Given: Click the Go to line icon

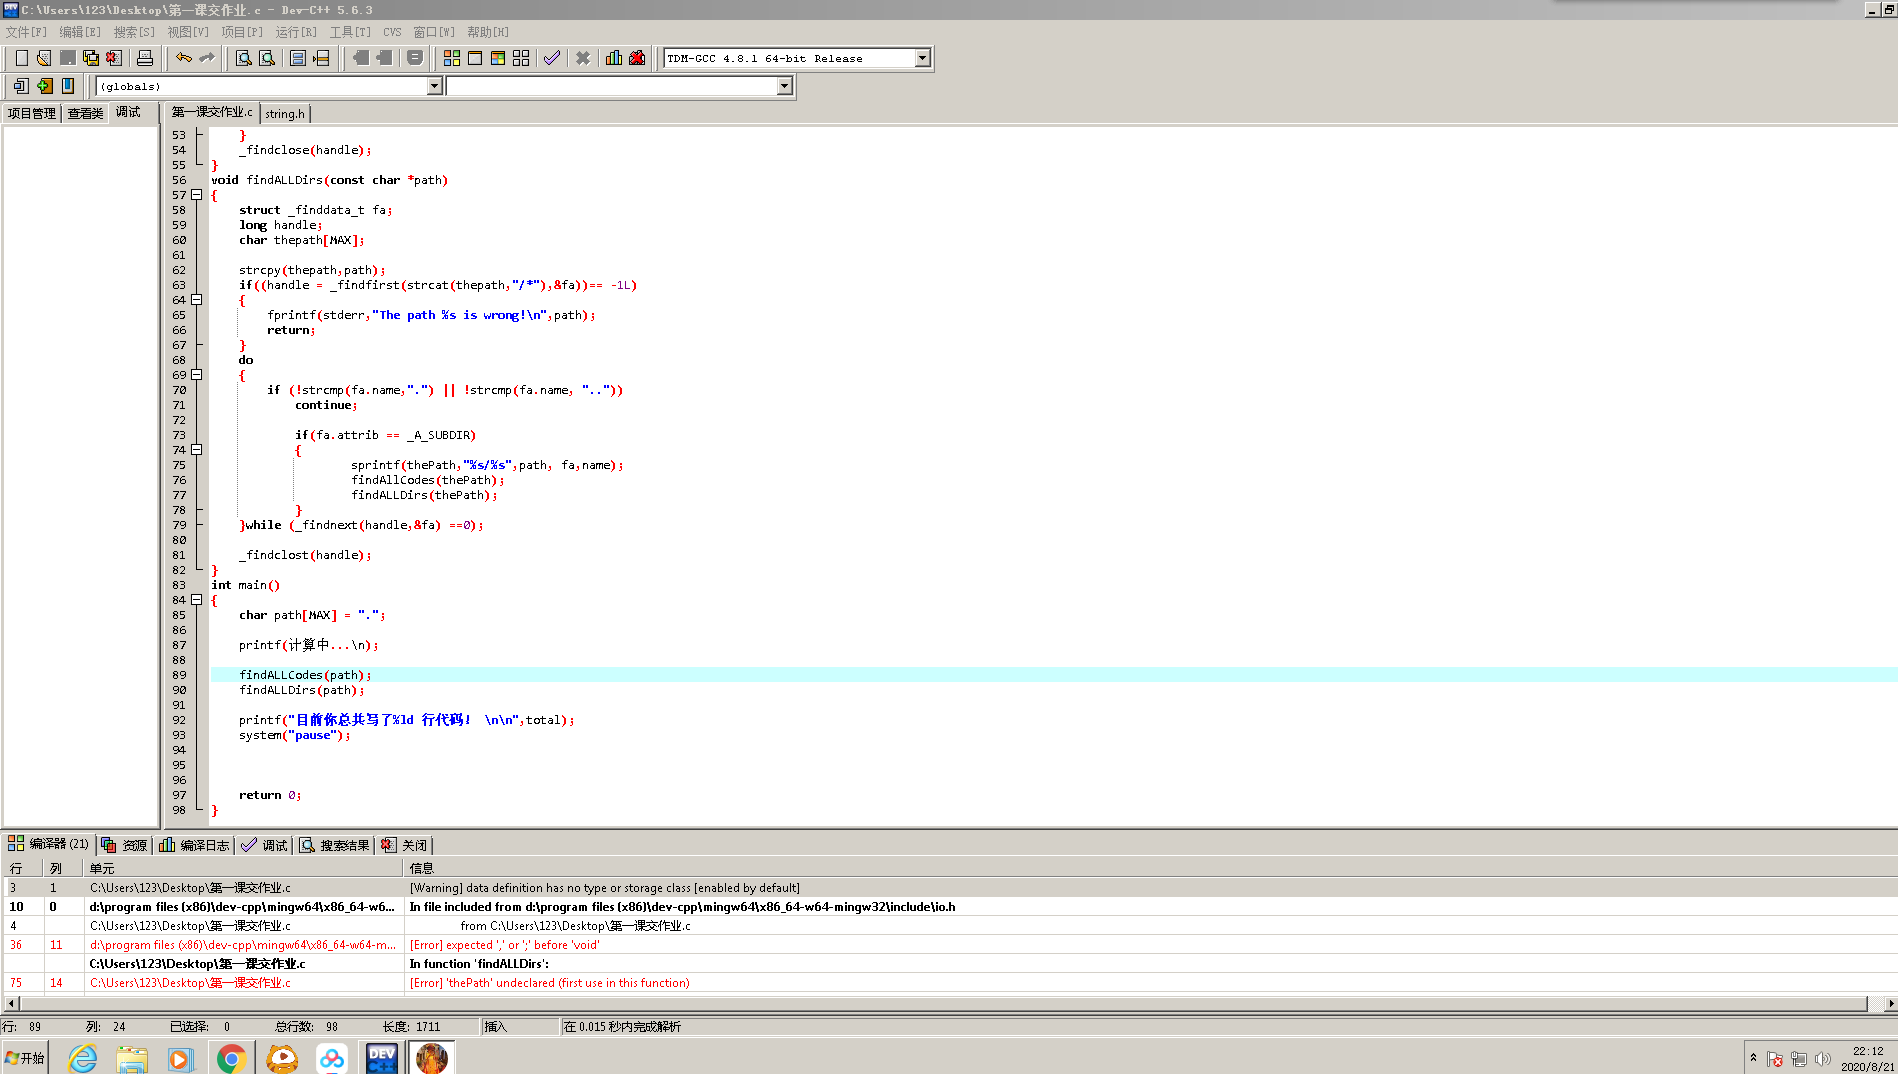Looking at the screenshot, I should point(321,58).
